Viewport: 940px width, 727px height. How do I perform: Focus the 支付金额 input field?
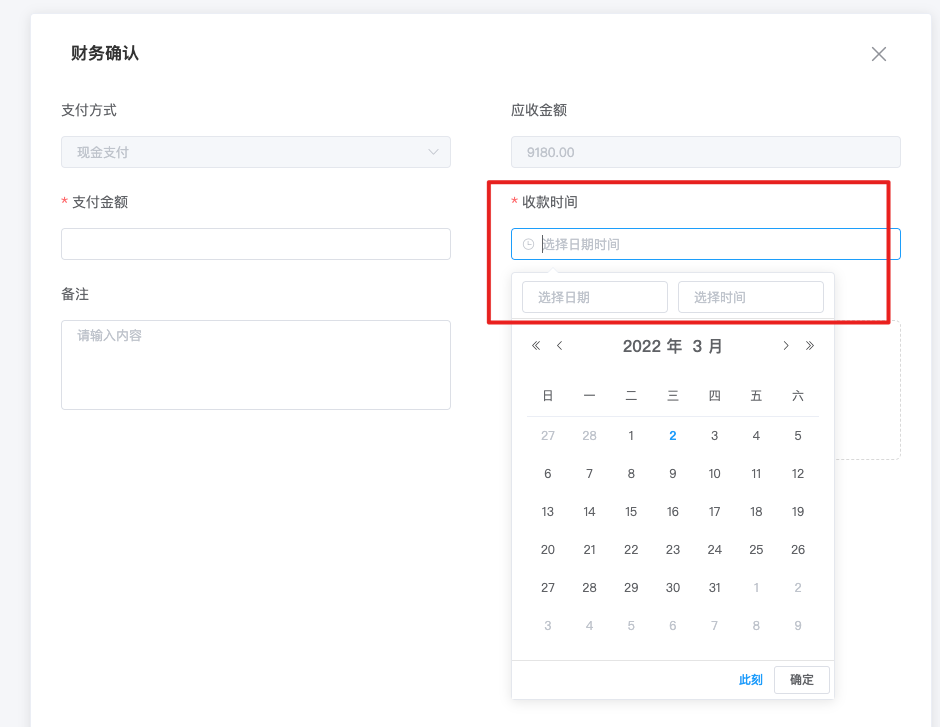[x=255, y=244]
